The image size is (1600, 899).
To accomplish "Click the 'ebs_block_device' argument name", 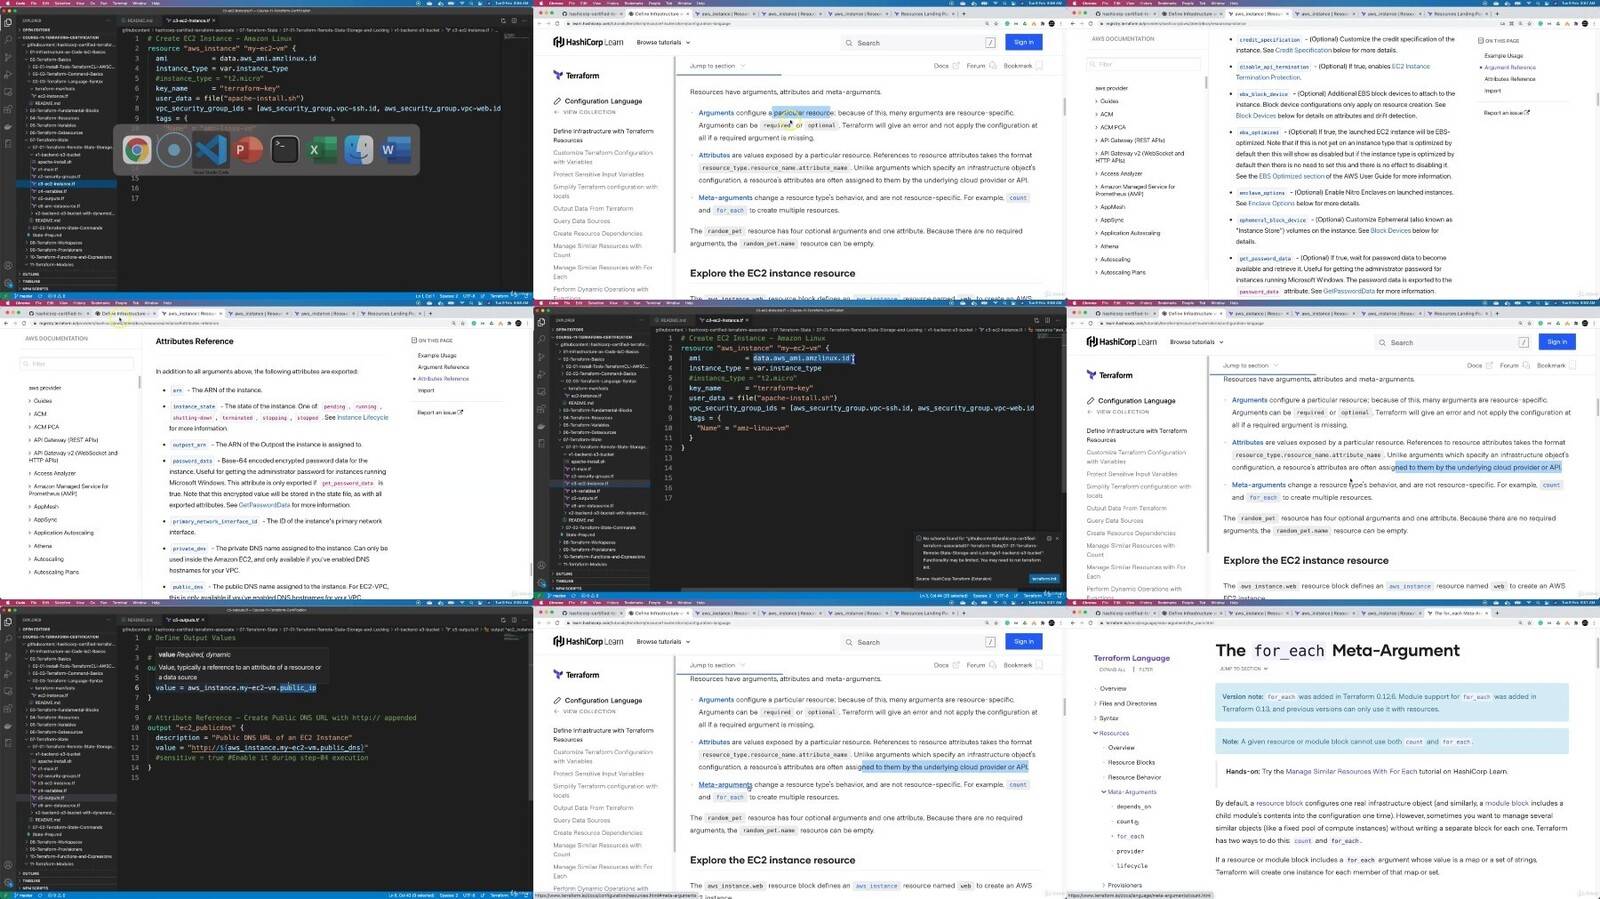I will click(x=1264, y=94).
